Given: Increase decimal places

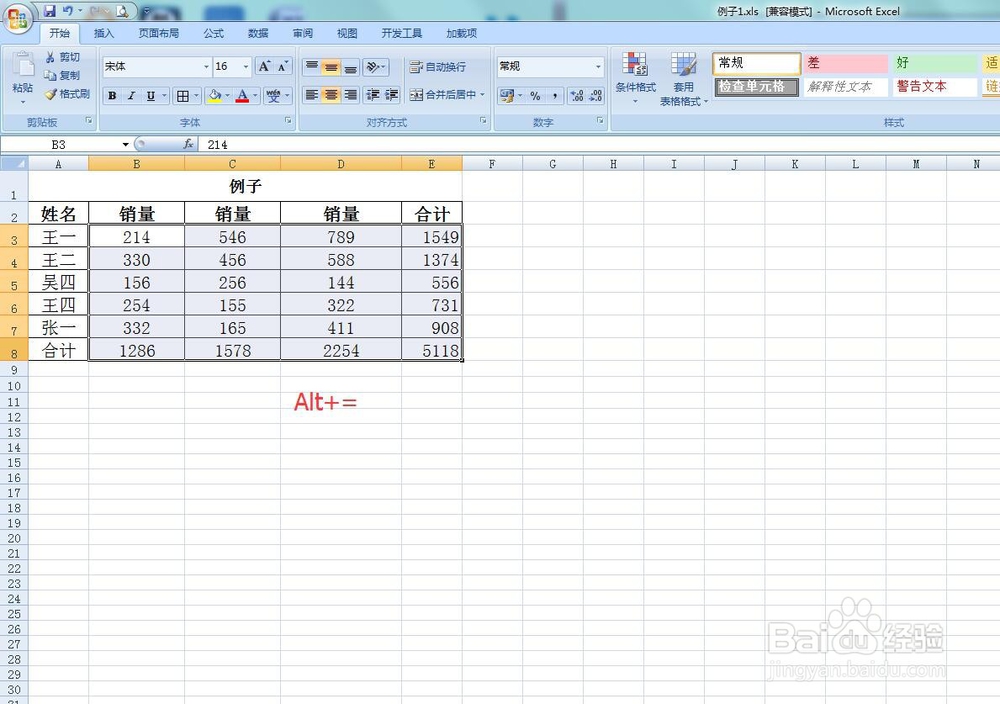Looking at the screenshot, I should coord(577,96).
